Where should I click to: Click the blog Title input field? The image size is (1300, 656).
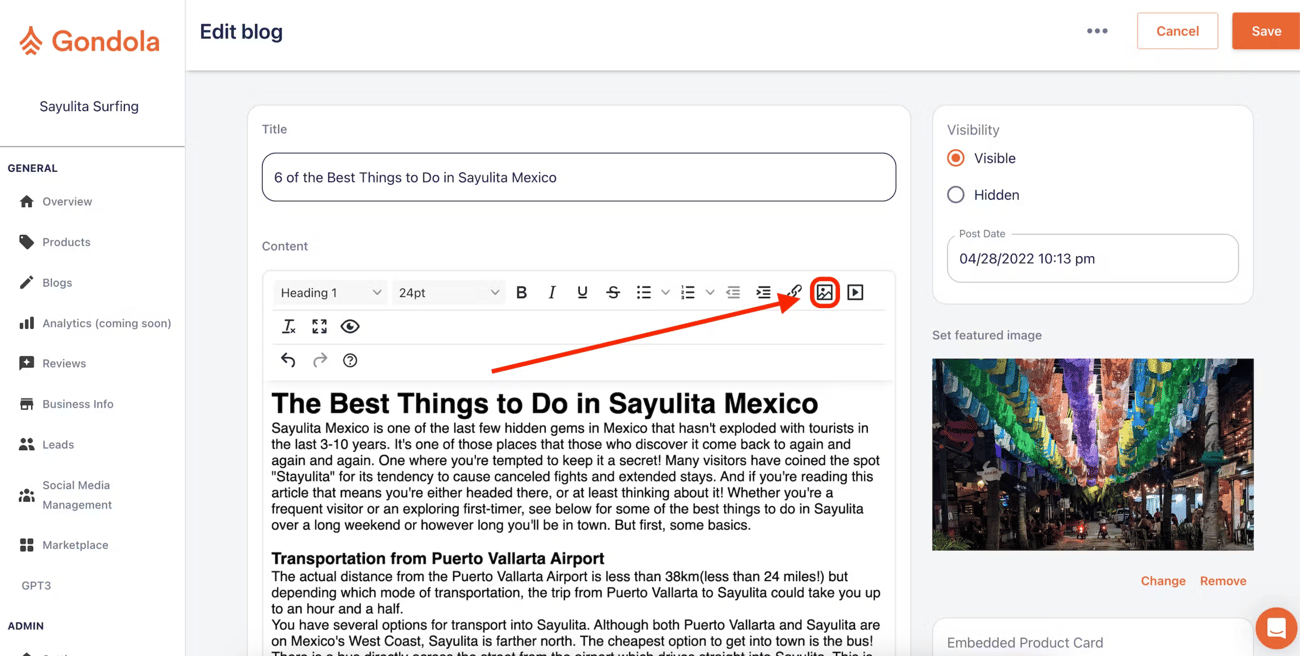click(578, 177)
